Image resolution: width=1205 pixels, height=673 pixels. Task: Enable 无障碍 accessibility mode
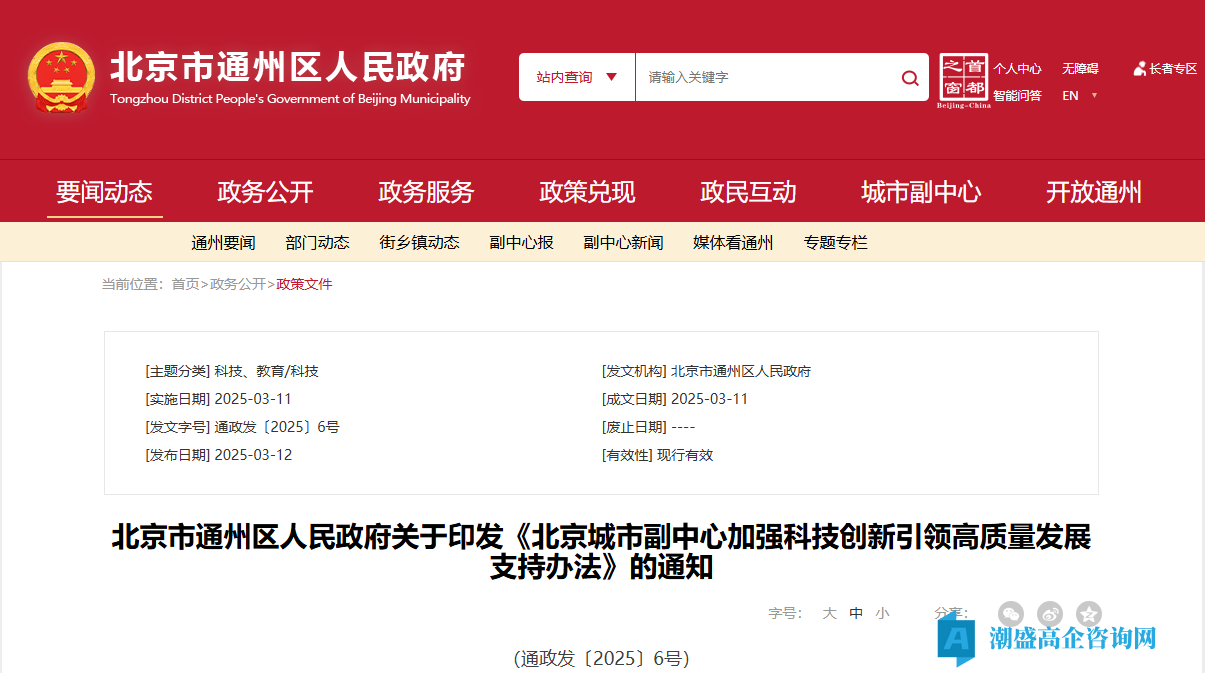[1080, 69]
